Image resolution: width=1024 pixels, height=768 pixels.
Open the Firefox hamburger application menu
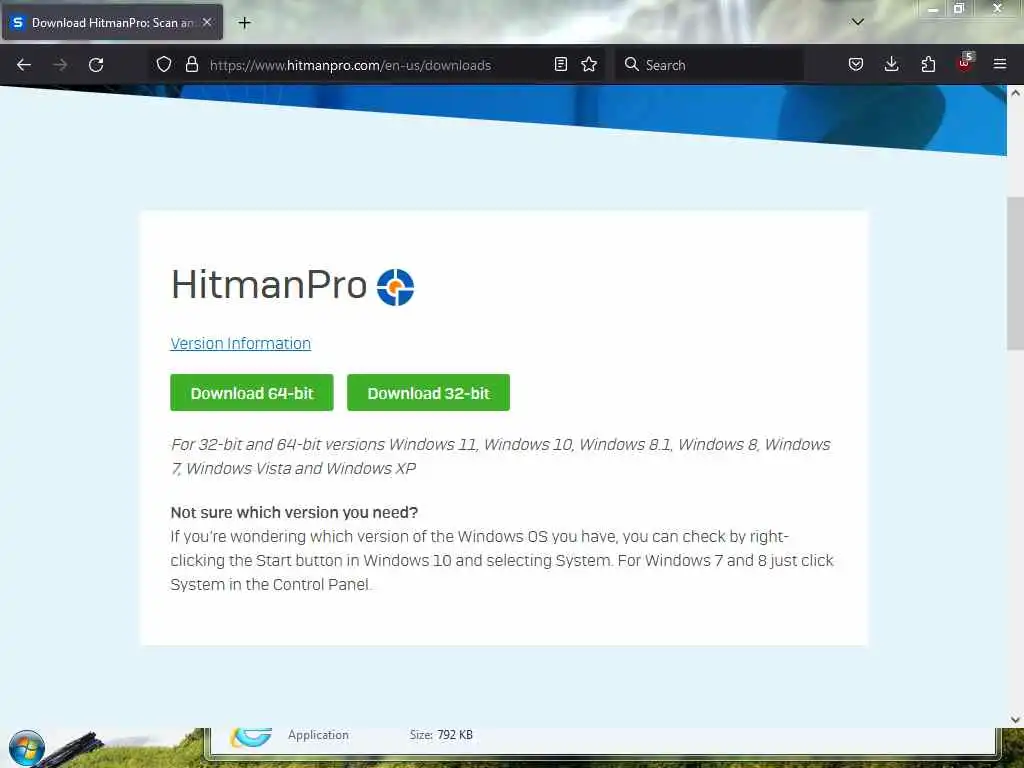tap(1000, 64)
